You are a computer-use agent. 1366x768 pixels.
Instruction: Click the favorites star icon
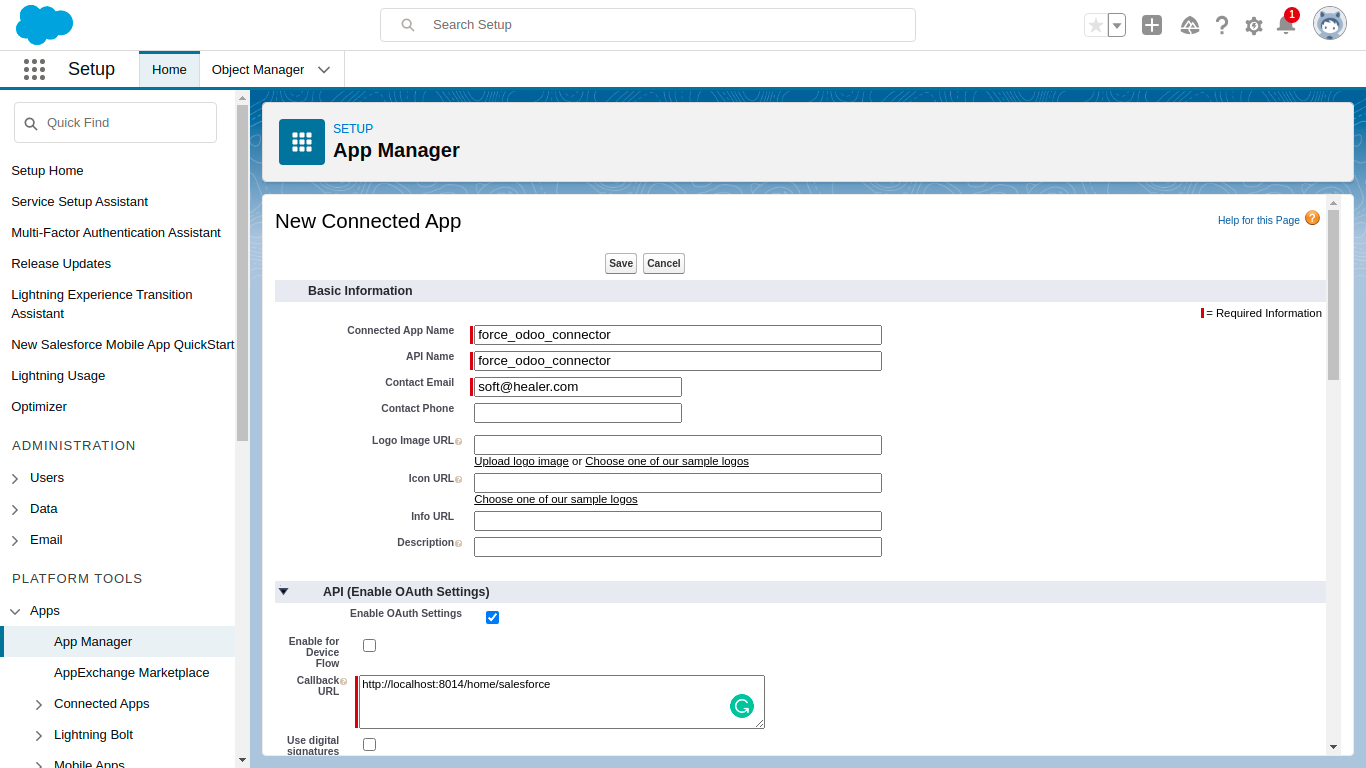point(1096,25)
